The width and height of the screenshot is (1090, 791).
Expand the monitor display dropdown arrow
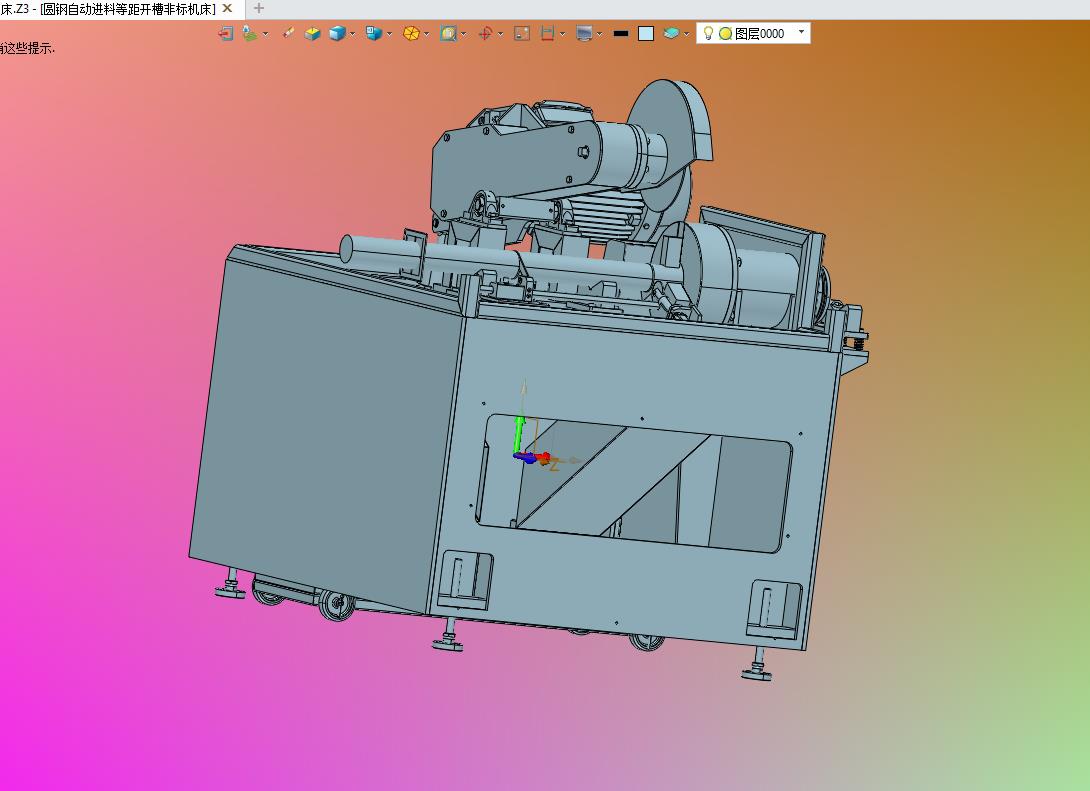point(599,34)
